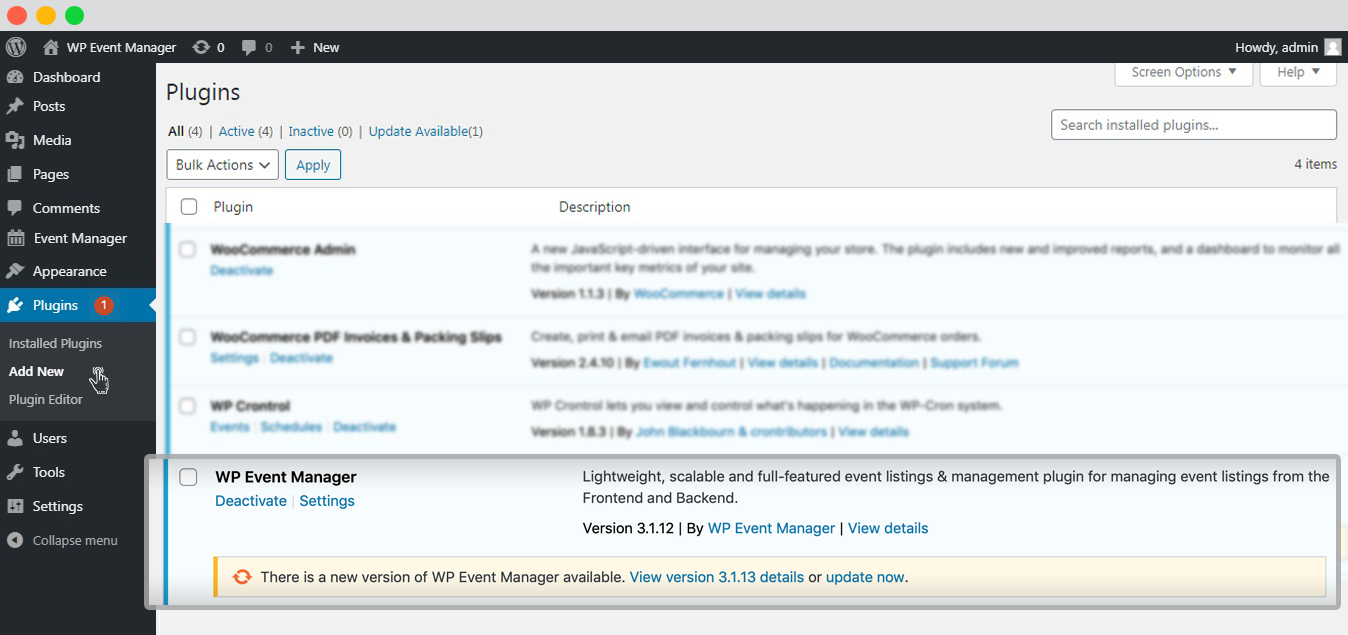Open the Bulk Actions dropdown
This screenshot has width=1348, height=635.
[222, 165]
